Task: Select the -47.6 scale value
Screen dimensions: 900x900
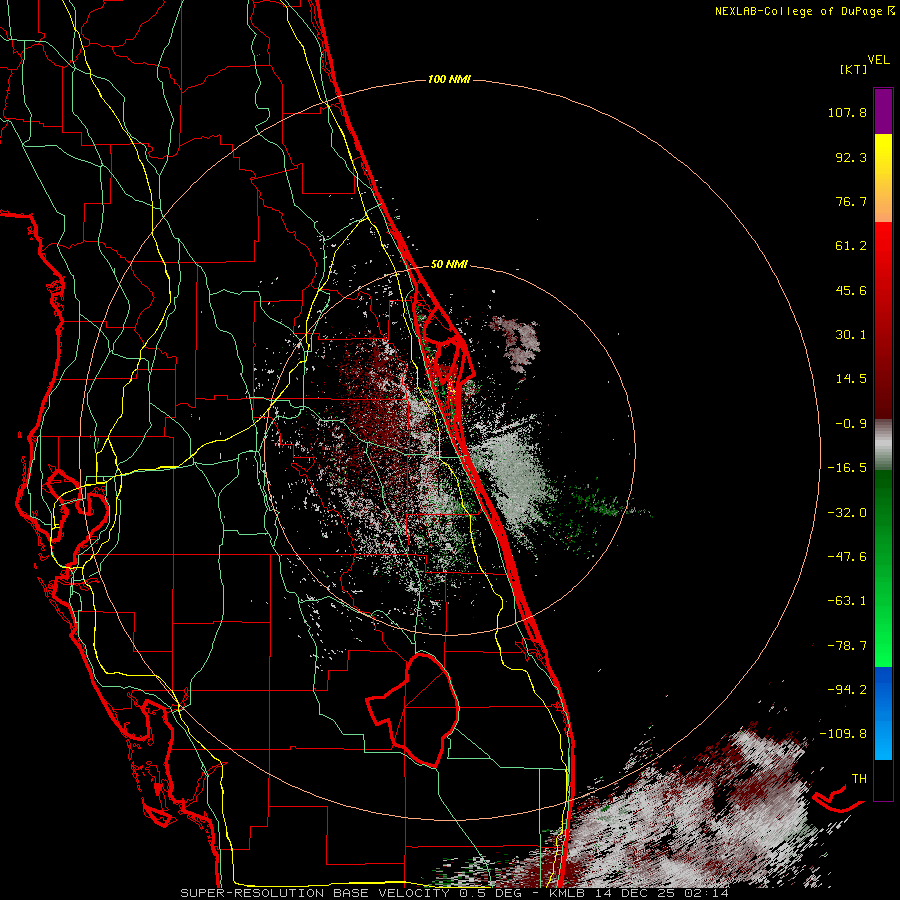Action: 847,557
